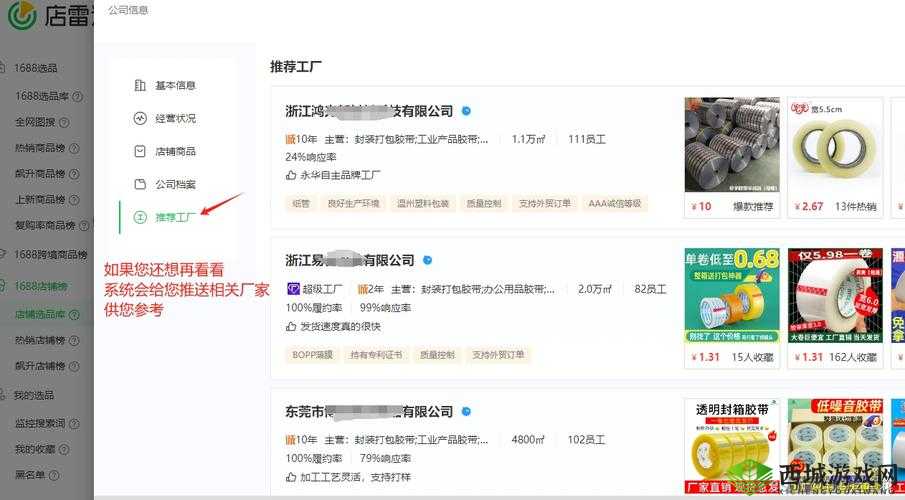This screenshot has height=500, width=905.
Task: Collapse the 1688店铺榜 sidebar section
Action: [x=43, y=286]
